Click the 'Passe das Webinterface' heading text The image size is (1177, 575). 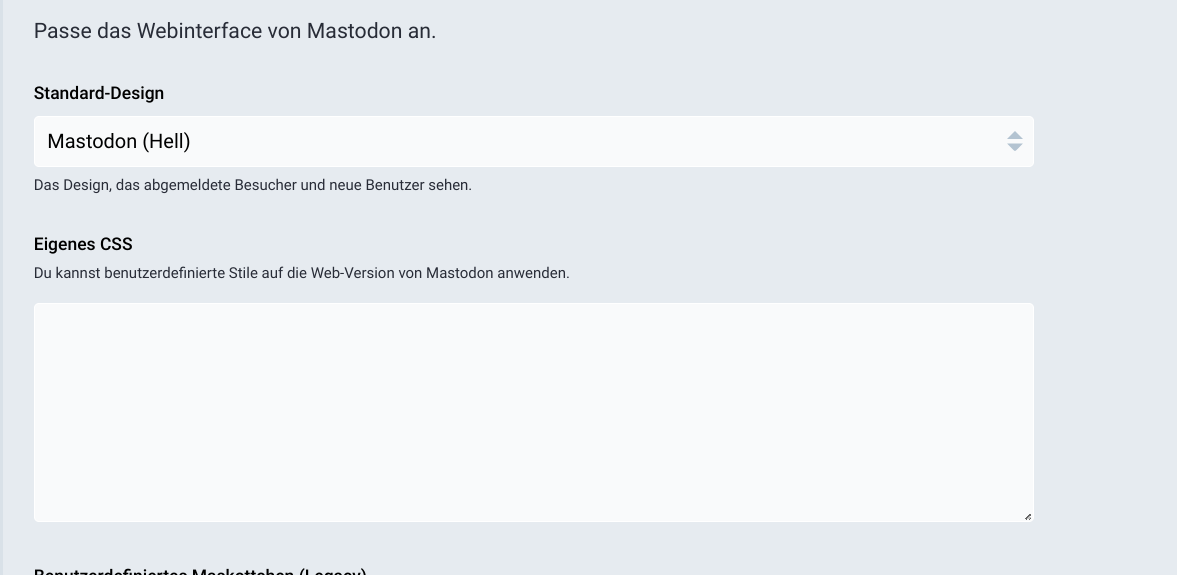pos(234,31)
